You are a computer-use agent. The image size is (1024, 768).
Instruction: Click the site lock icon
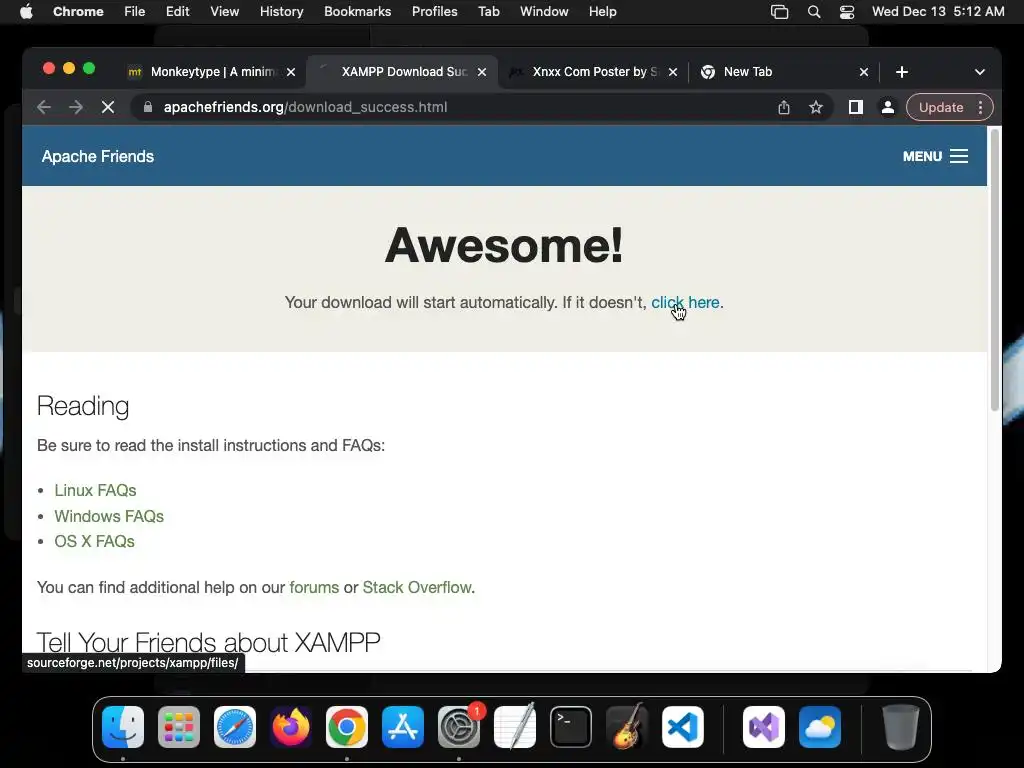click(148, 107)
